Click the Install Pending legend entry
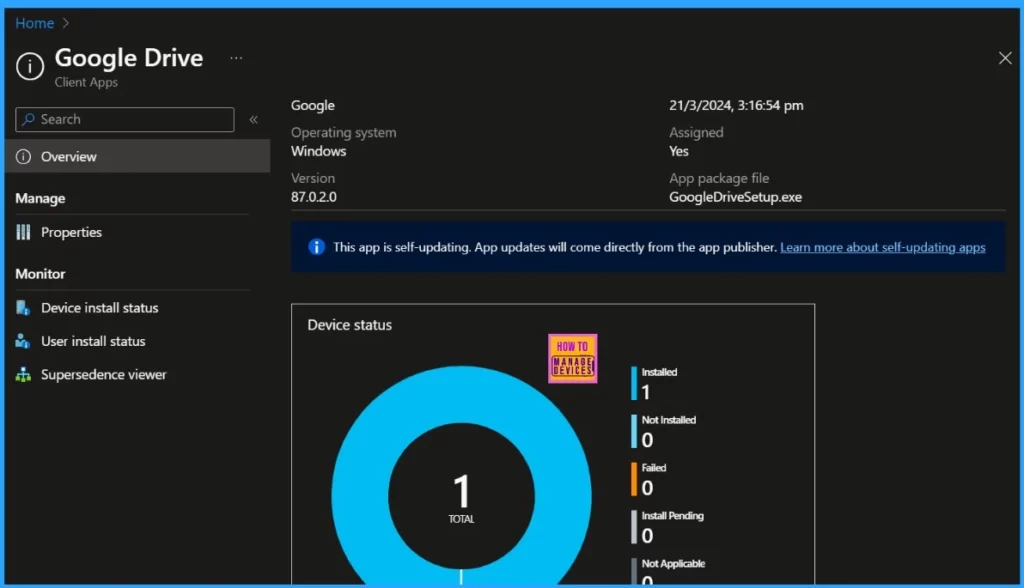The width and height of the screenshot is (1024, 588). pyautogui.click(x=668, y=527)
